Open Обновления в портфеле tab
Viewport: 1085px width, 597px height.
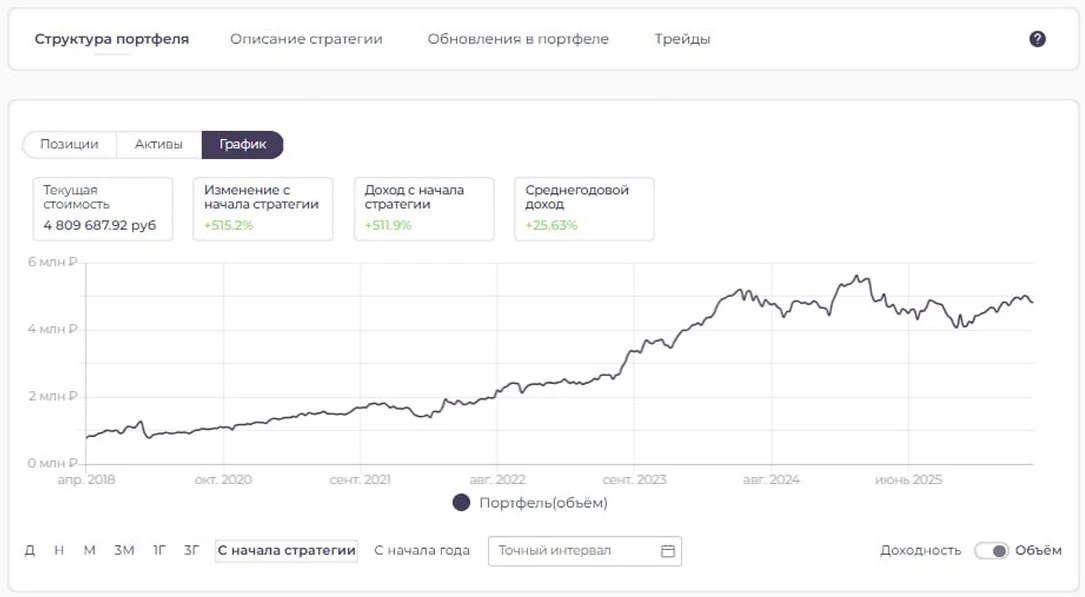518,39
